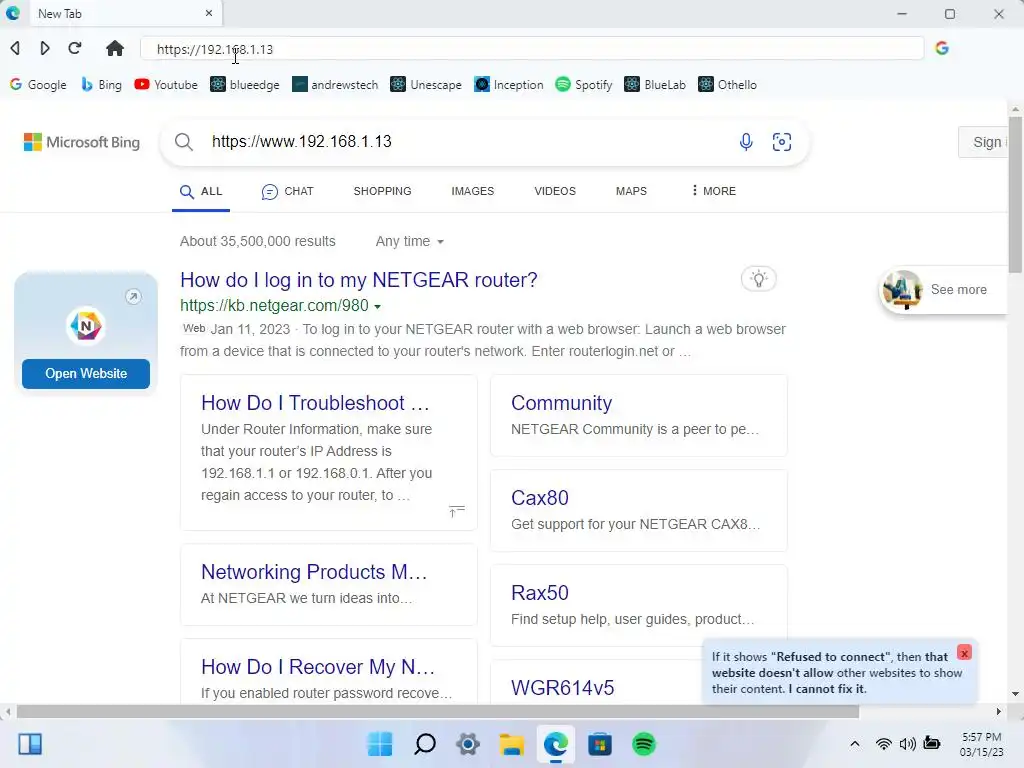
Task: Open the Spotify bookmark
Action: (x=584, y=84)
